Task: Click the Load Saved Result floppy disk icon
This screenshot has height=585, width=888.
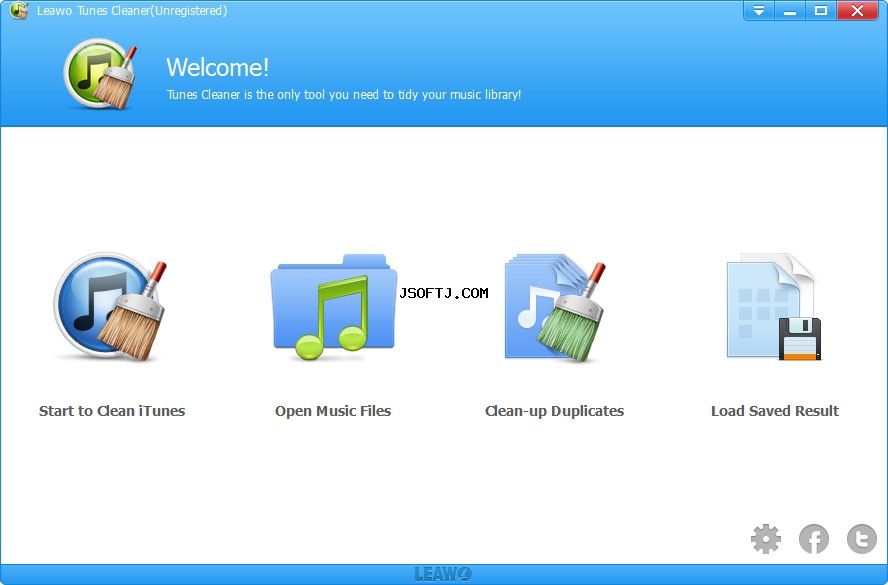Action: 774,306
